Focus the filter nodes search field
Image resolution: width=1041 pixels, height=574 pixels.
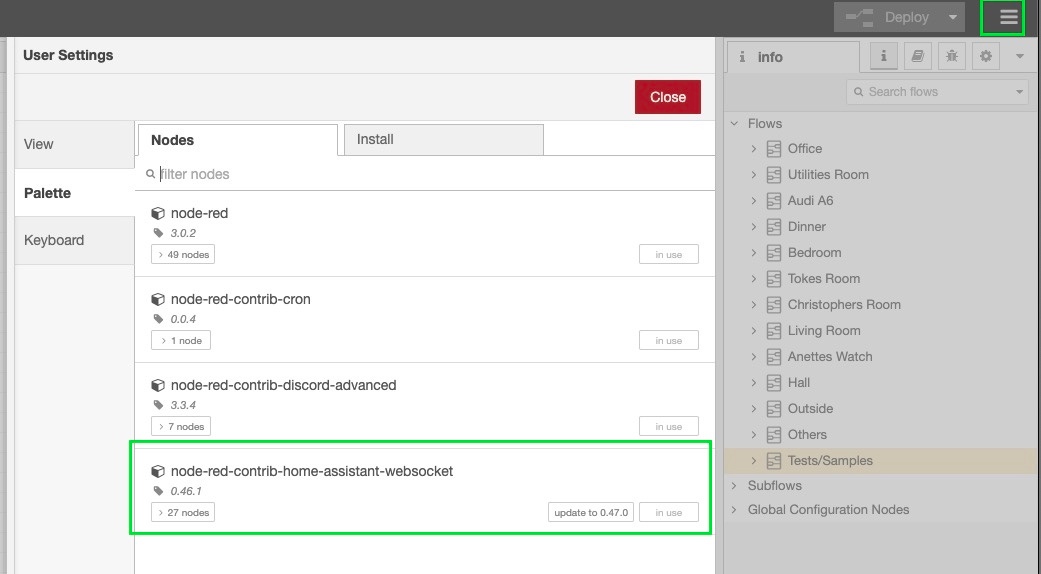[x=430, y=174]
